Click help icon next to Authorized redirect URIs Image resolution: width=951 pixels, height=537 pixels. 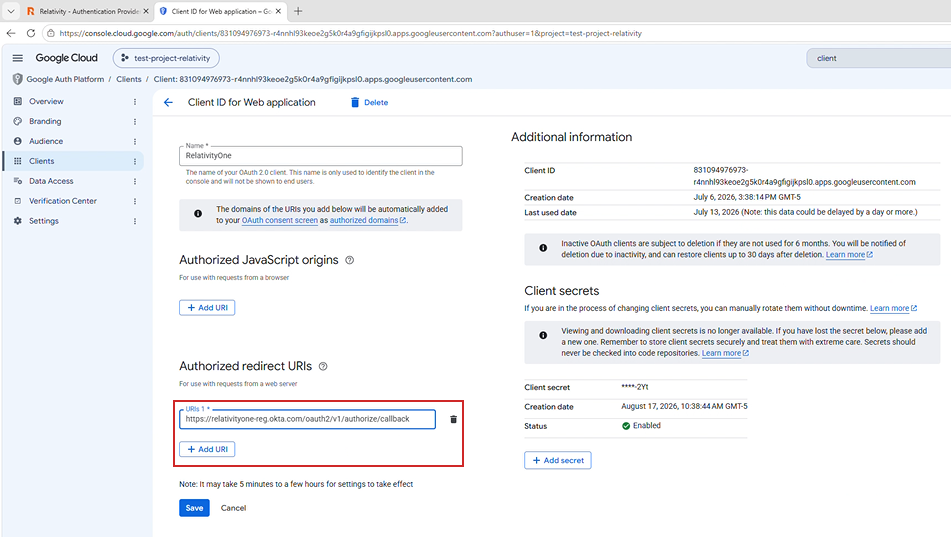point(323,366)
